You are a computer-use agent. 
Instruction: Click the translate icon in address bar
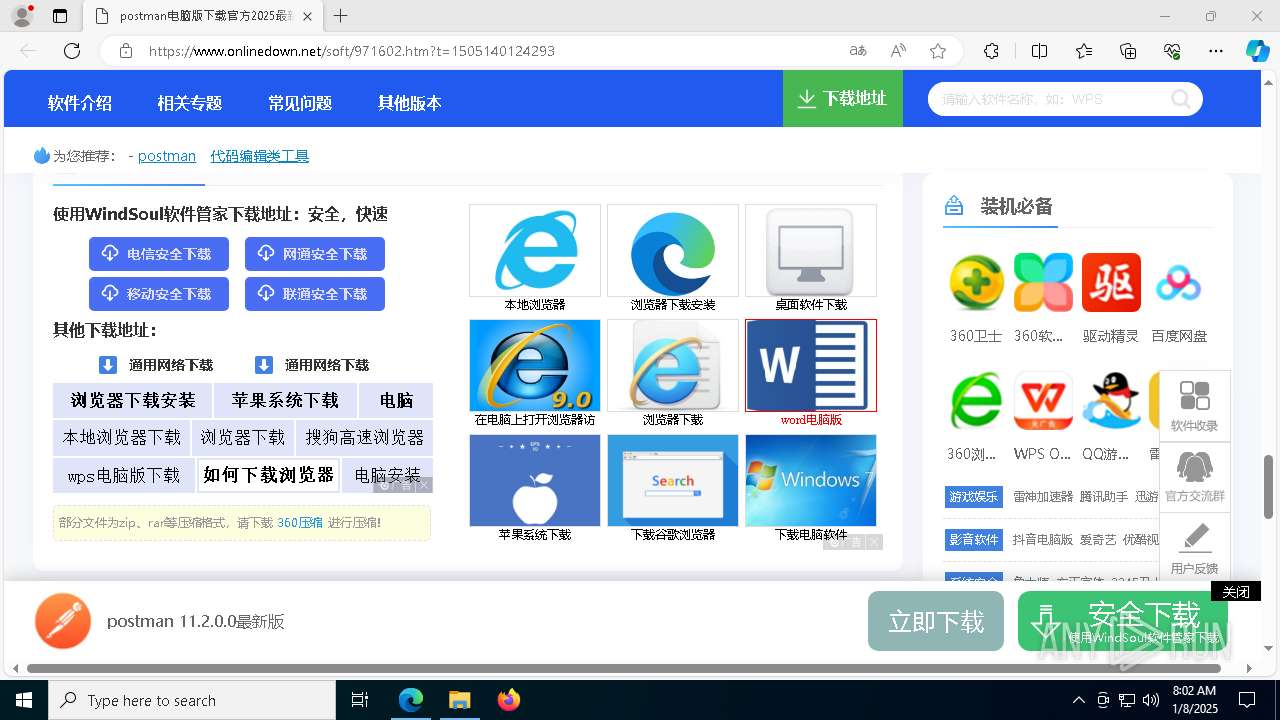[858, 51]
